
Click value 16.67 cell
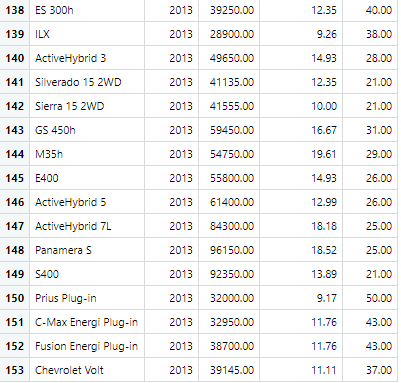click(x=301, y=130)
